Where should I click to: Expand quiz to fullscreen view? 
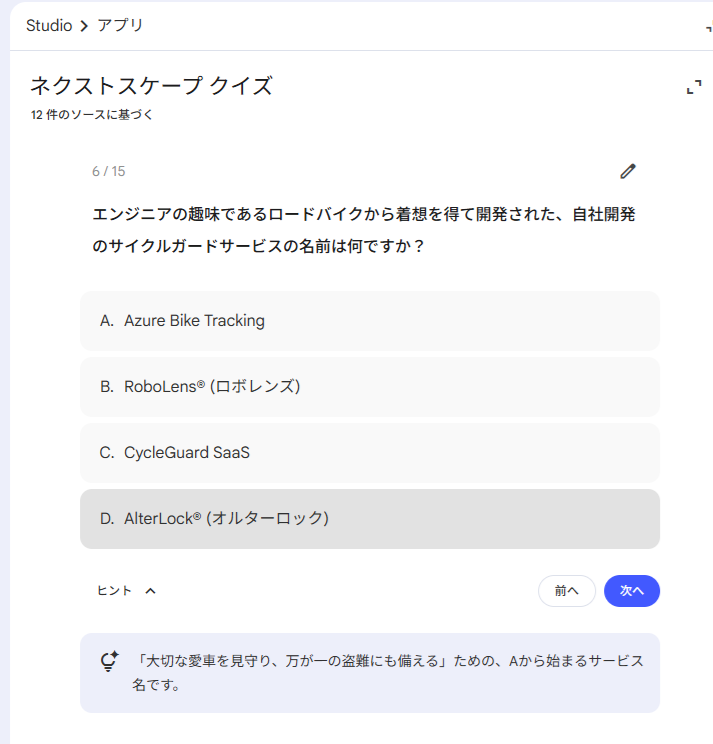[694, 87]
